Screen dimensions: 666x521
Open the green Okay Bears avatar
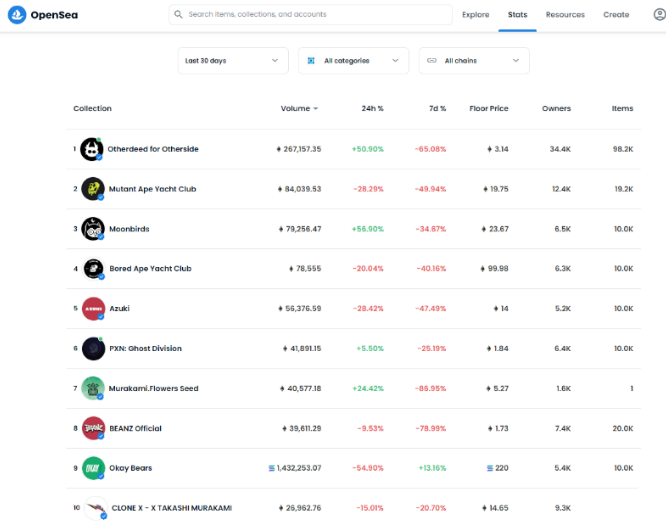point(93,468)
